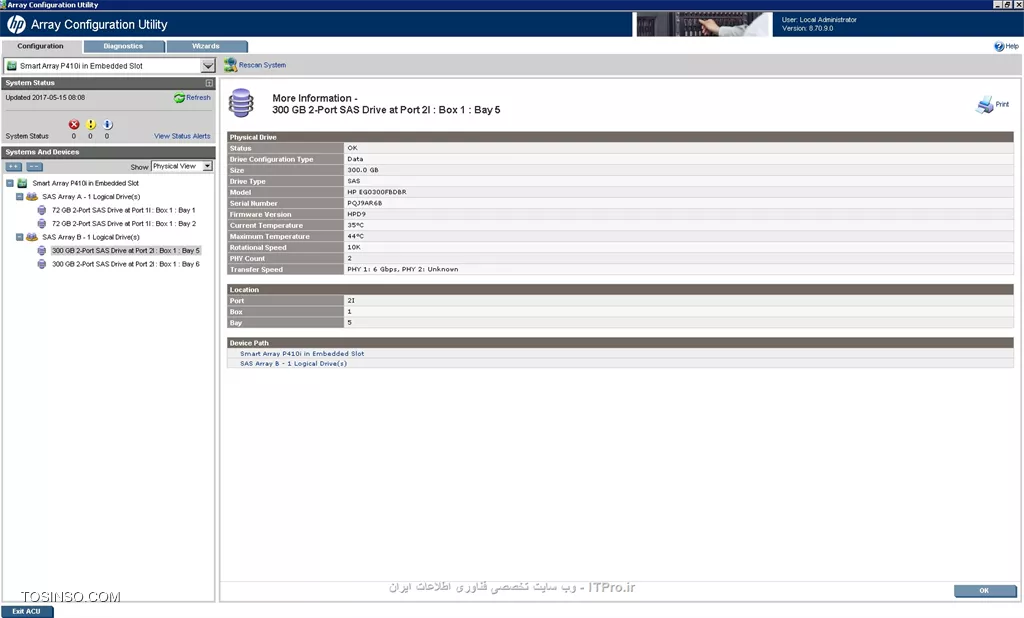This screenshot has height=618, width=1024.
Task: Switch to the Configuration tab
Action: coord(40,46)
